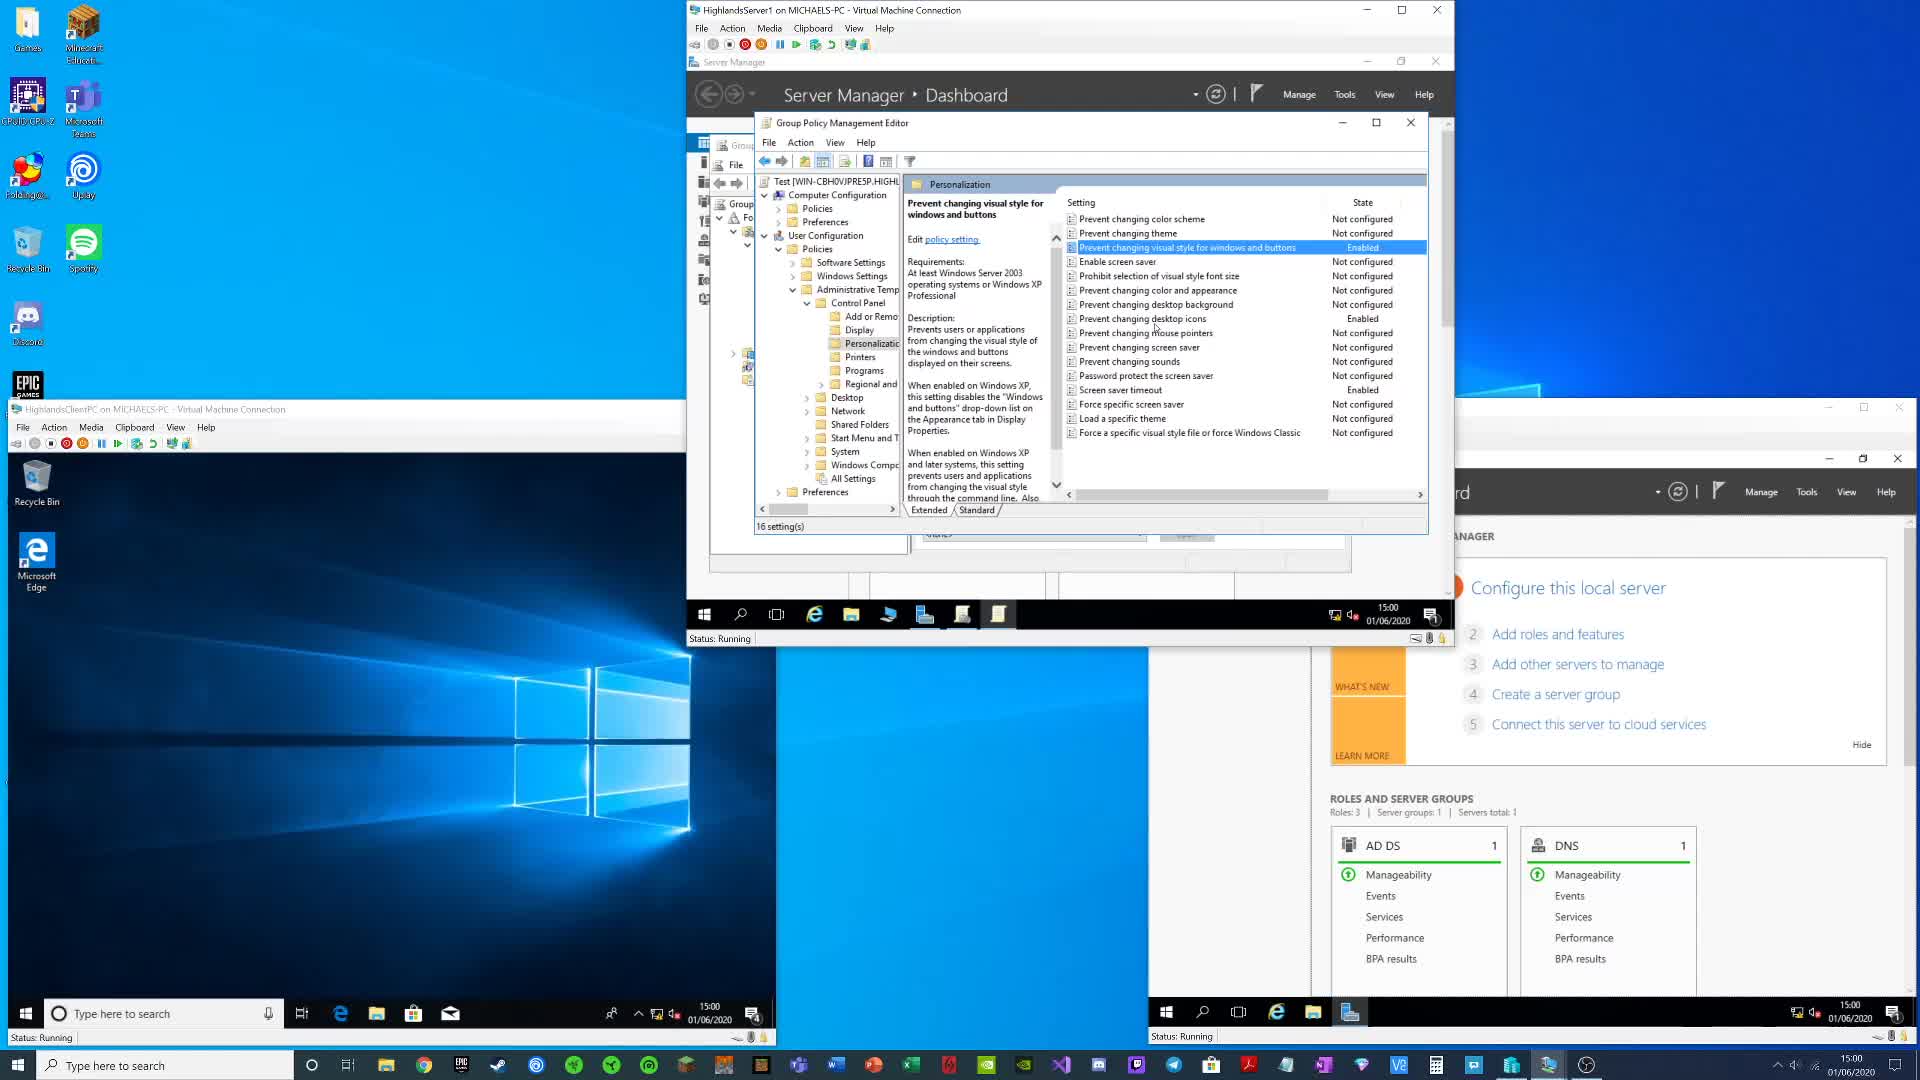Click 'Add roles and features' link

click(x=1557, y=634)
